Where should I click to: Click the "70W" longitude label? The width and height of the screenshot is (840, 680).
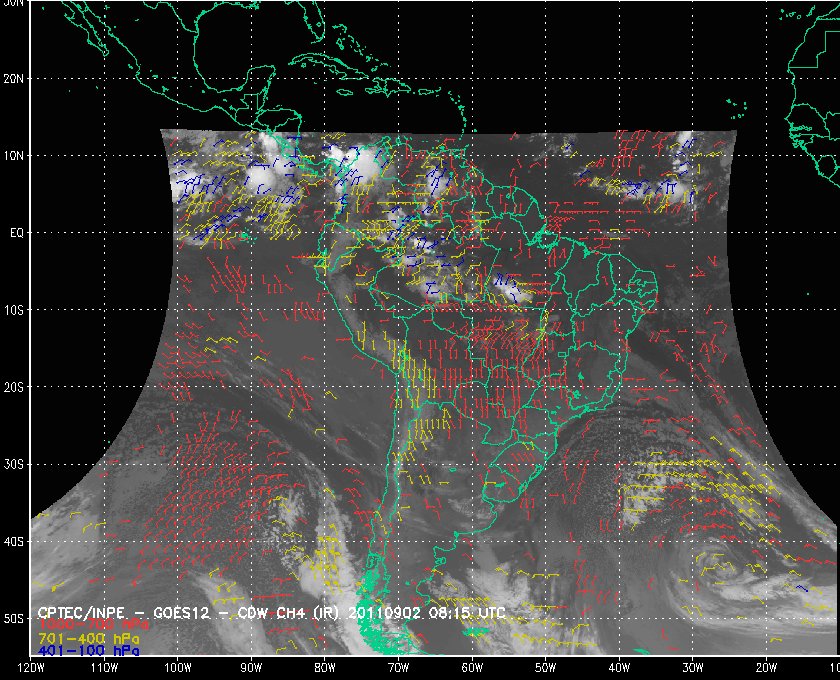click(398, 668)
